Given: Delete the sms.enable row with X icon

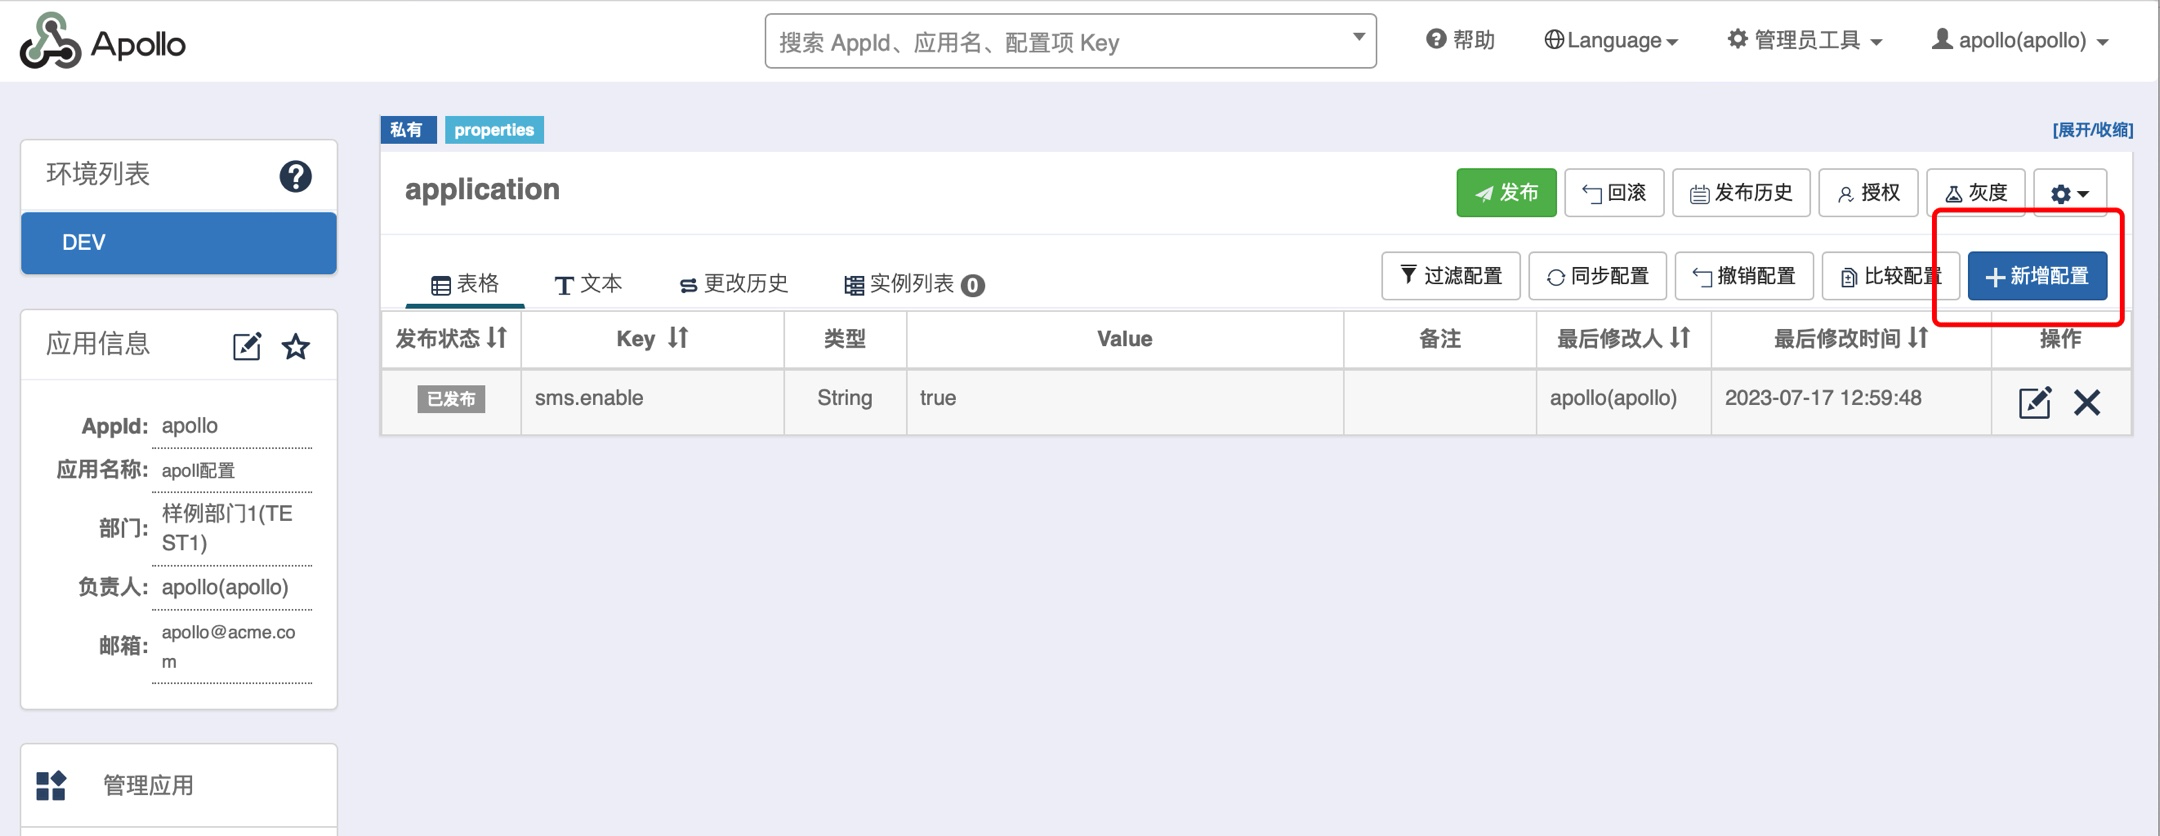Looking at the screenshot, I should (x=2087, y=402).
